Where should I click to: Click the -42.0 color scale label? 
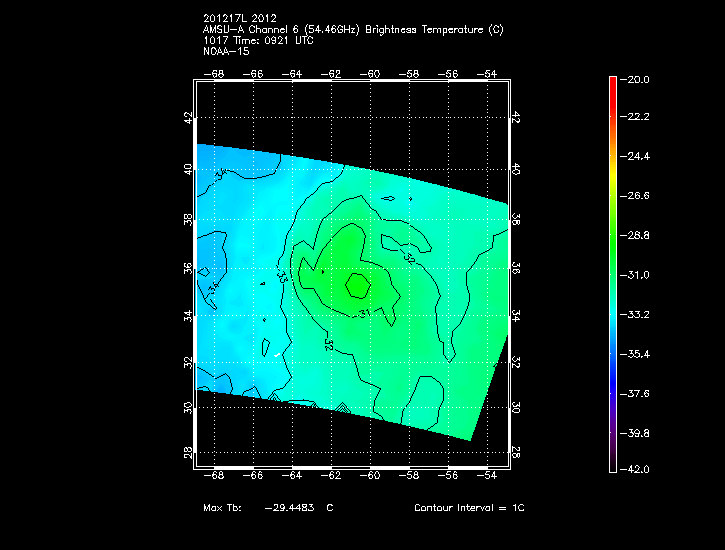(x=660, y=469)
